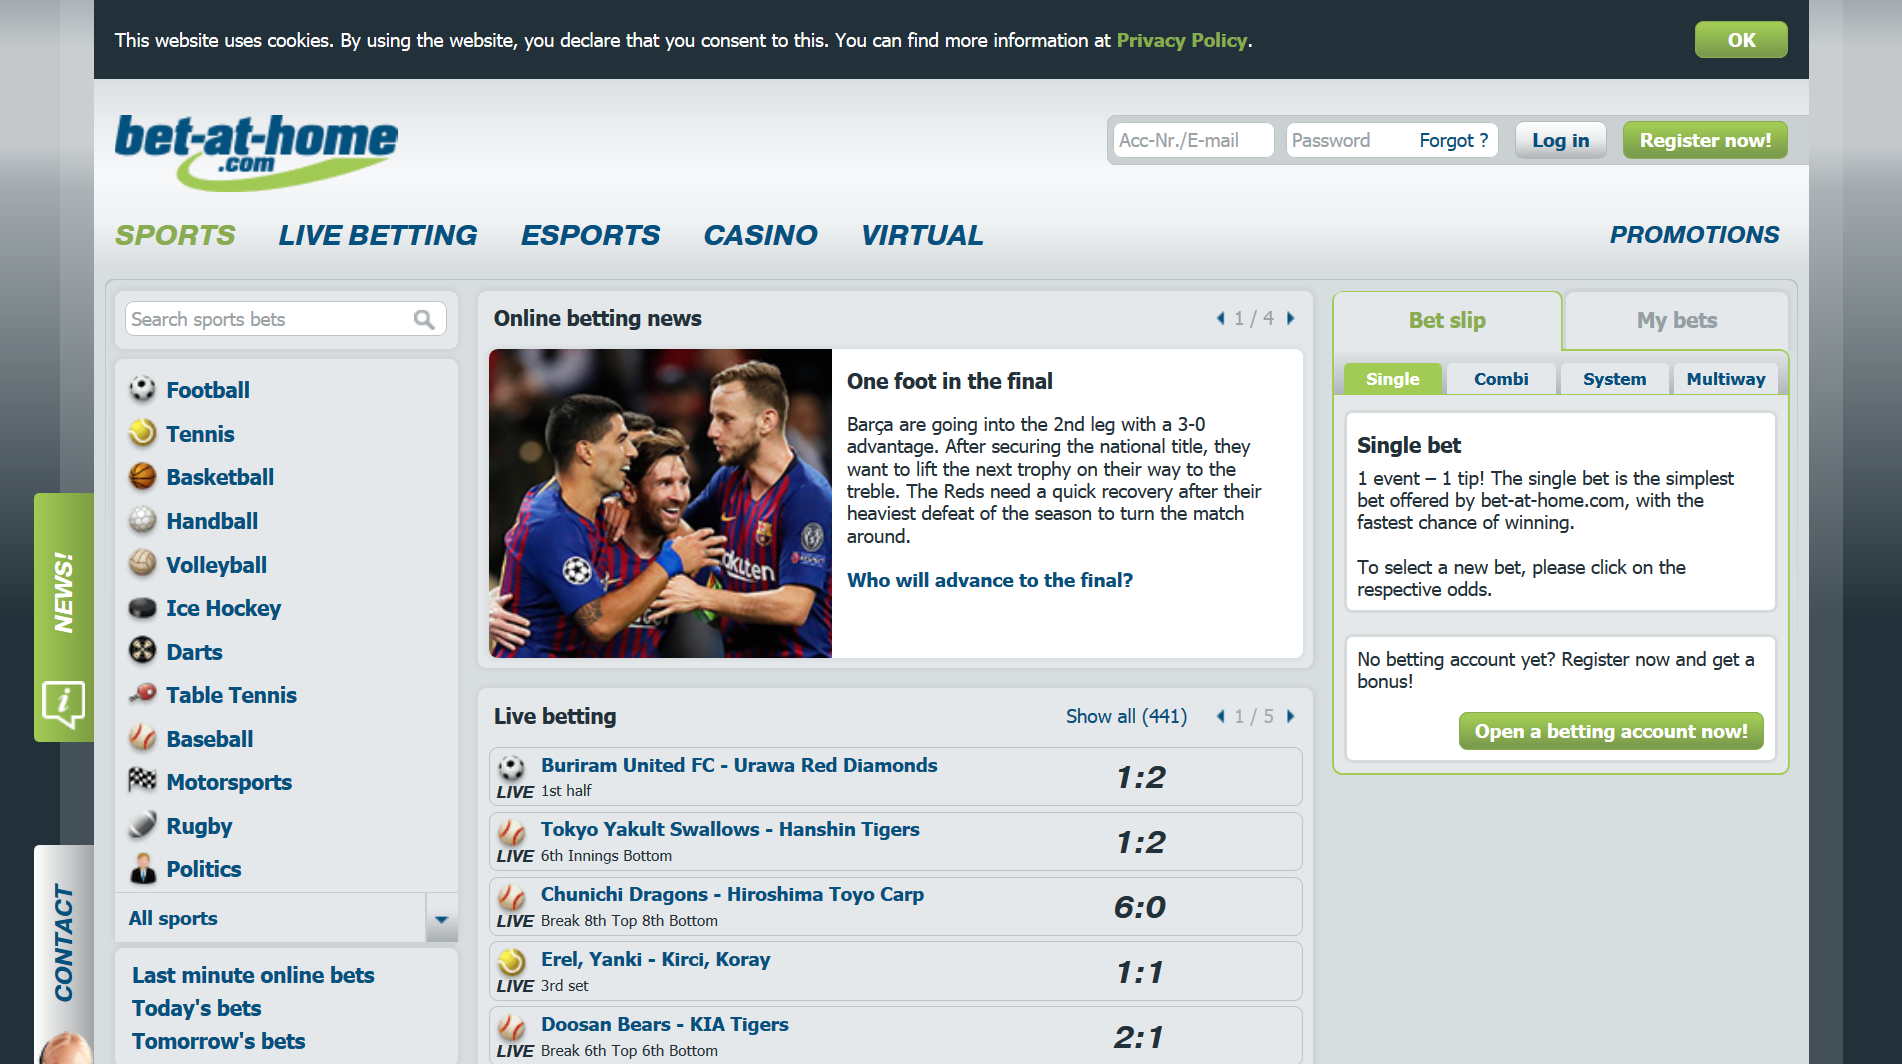Open the info speech bubble icon
1902x1064 pixels.
(x=64, y=704)
